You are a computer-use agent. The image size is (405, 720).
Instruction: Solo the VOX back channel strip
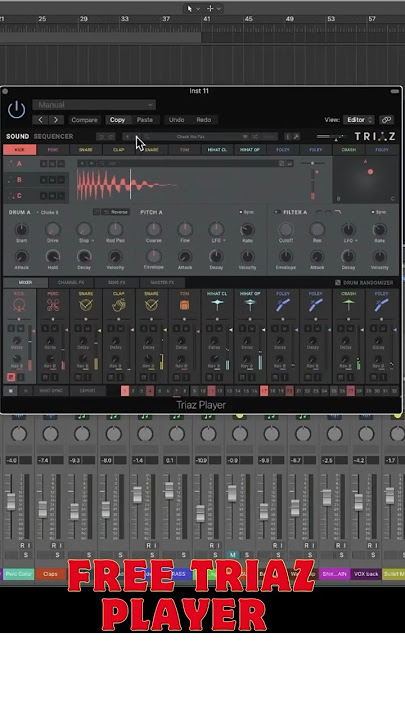point(373,555)
